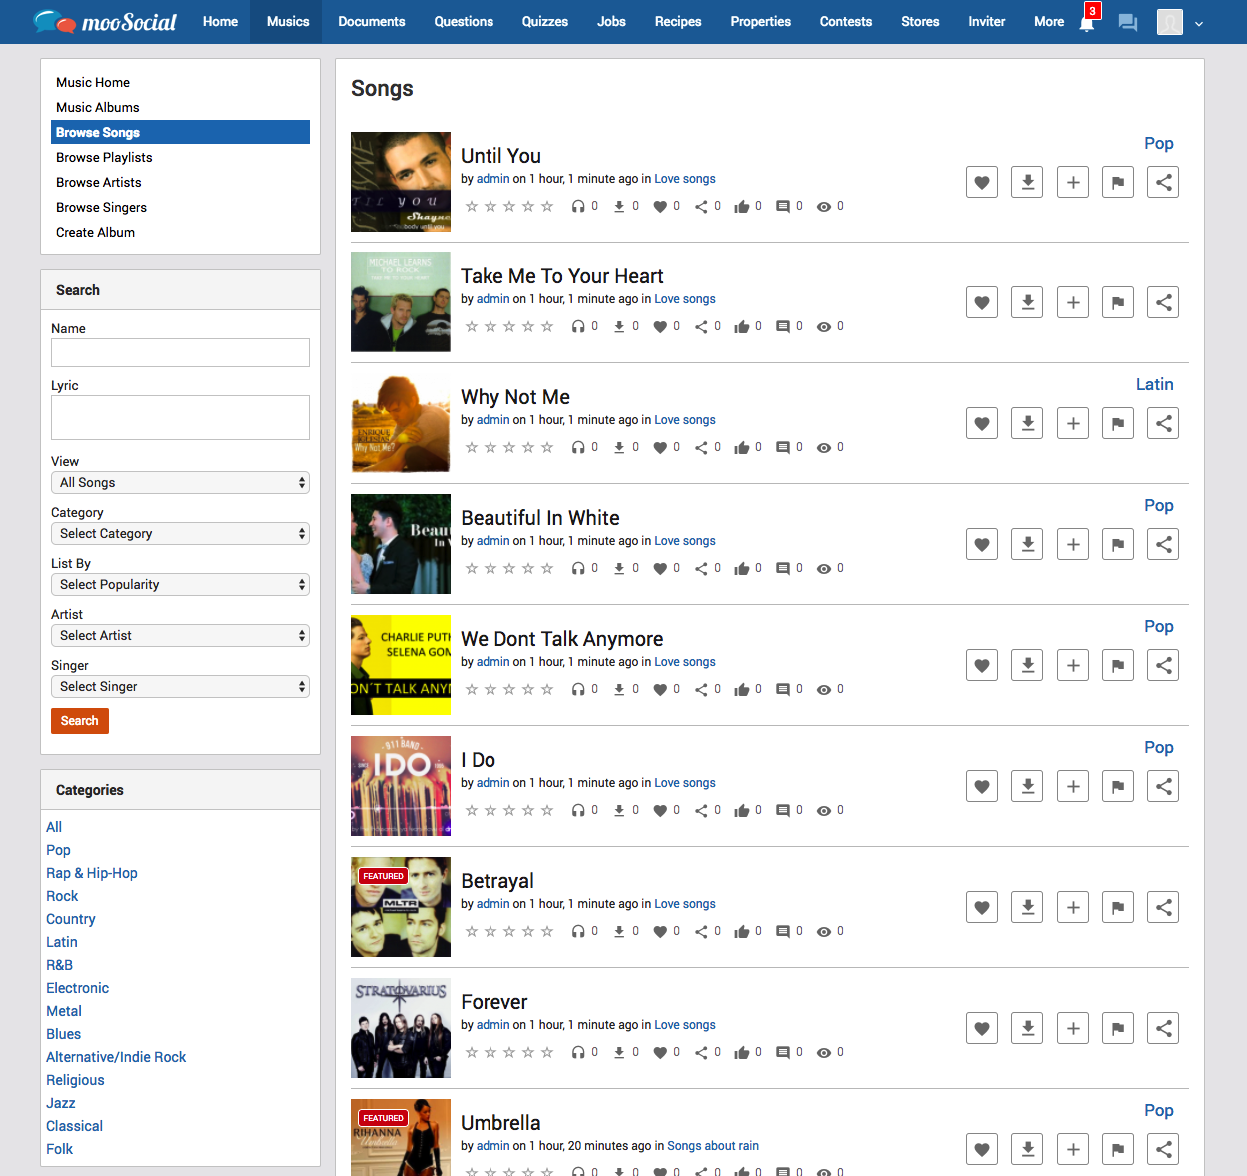Favorite the song Forever

point(982,1028)
